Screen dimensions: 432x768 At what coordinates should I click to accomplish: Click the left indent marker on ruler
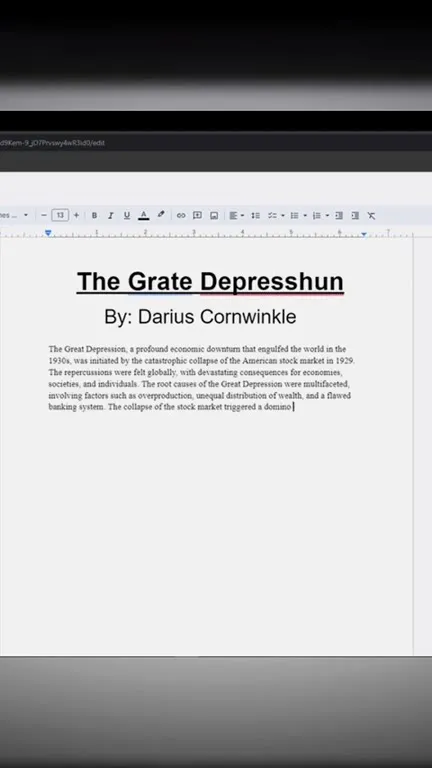tap(48, 233)
